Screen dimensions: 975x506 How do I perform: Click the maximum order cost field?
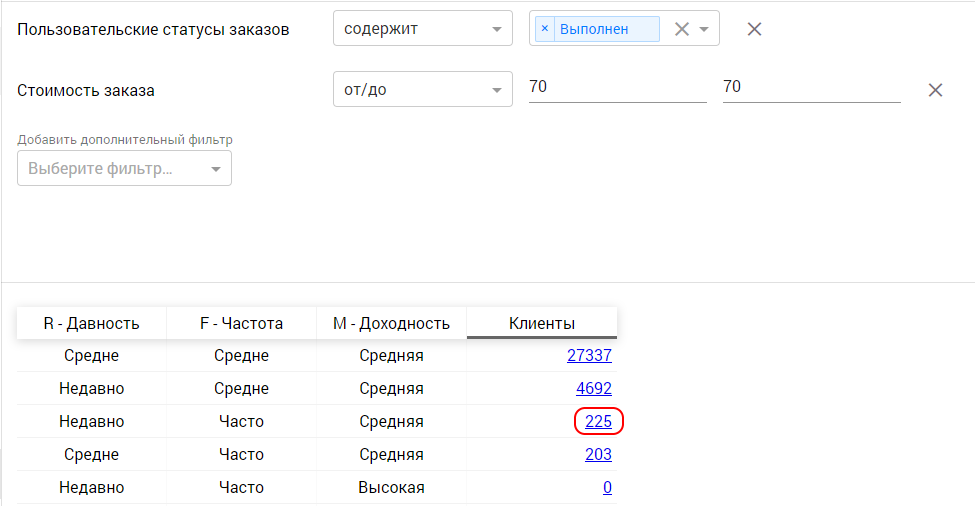[x=811, y=88]
